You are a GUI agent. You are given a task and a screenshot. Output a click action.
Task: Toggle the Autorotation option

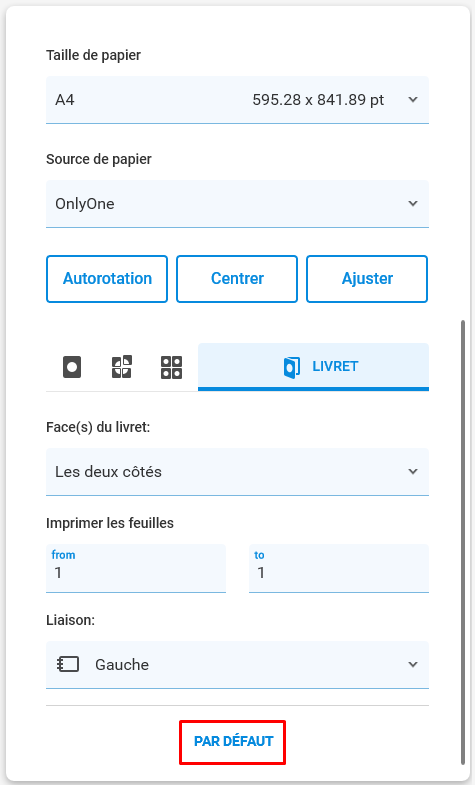point(107,279)
